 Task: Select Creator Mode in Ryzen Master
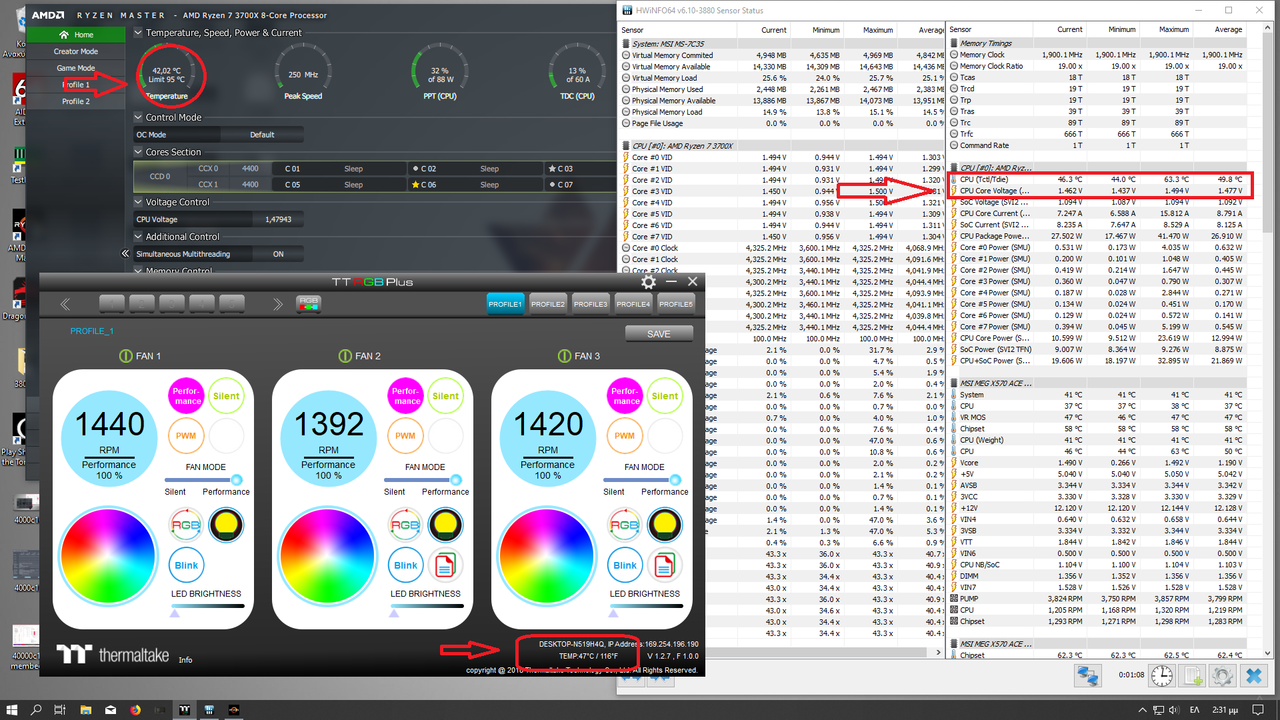[76, 52]
